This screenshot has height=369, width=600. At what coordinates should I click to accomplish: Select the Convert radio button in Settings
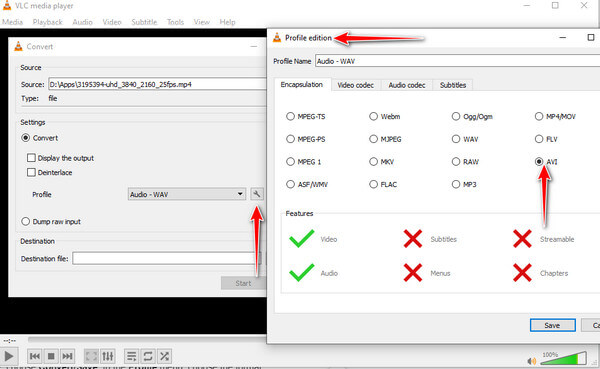pyautogui.click(x=26, y=138)
